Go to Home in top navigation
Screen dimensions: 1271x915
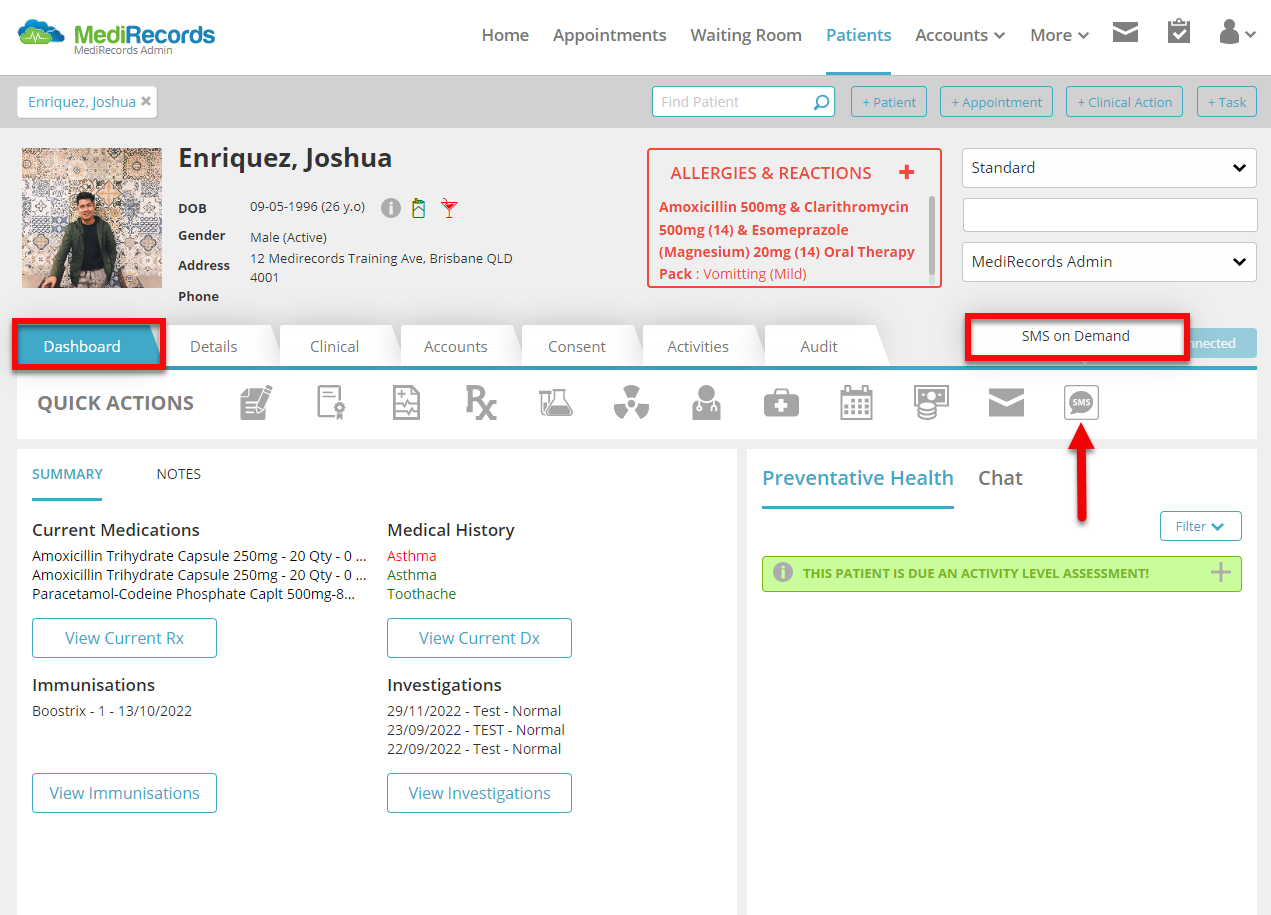click(x=505, y=35)
